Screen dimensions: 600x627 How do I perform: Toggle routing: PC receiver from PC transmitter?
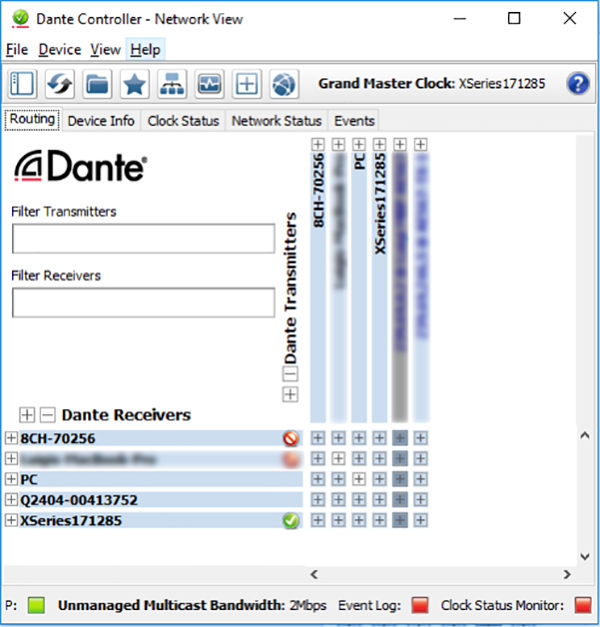point(359,479)
